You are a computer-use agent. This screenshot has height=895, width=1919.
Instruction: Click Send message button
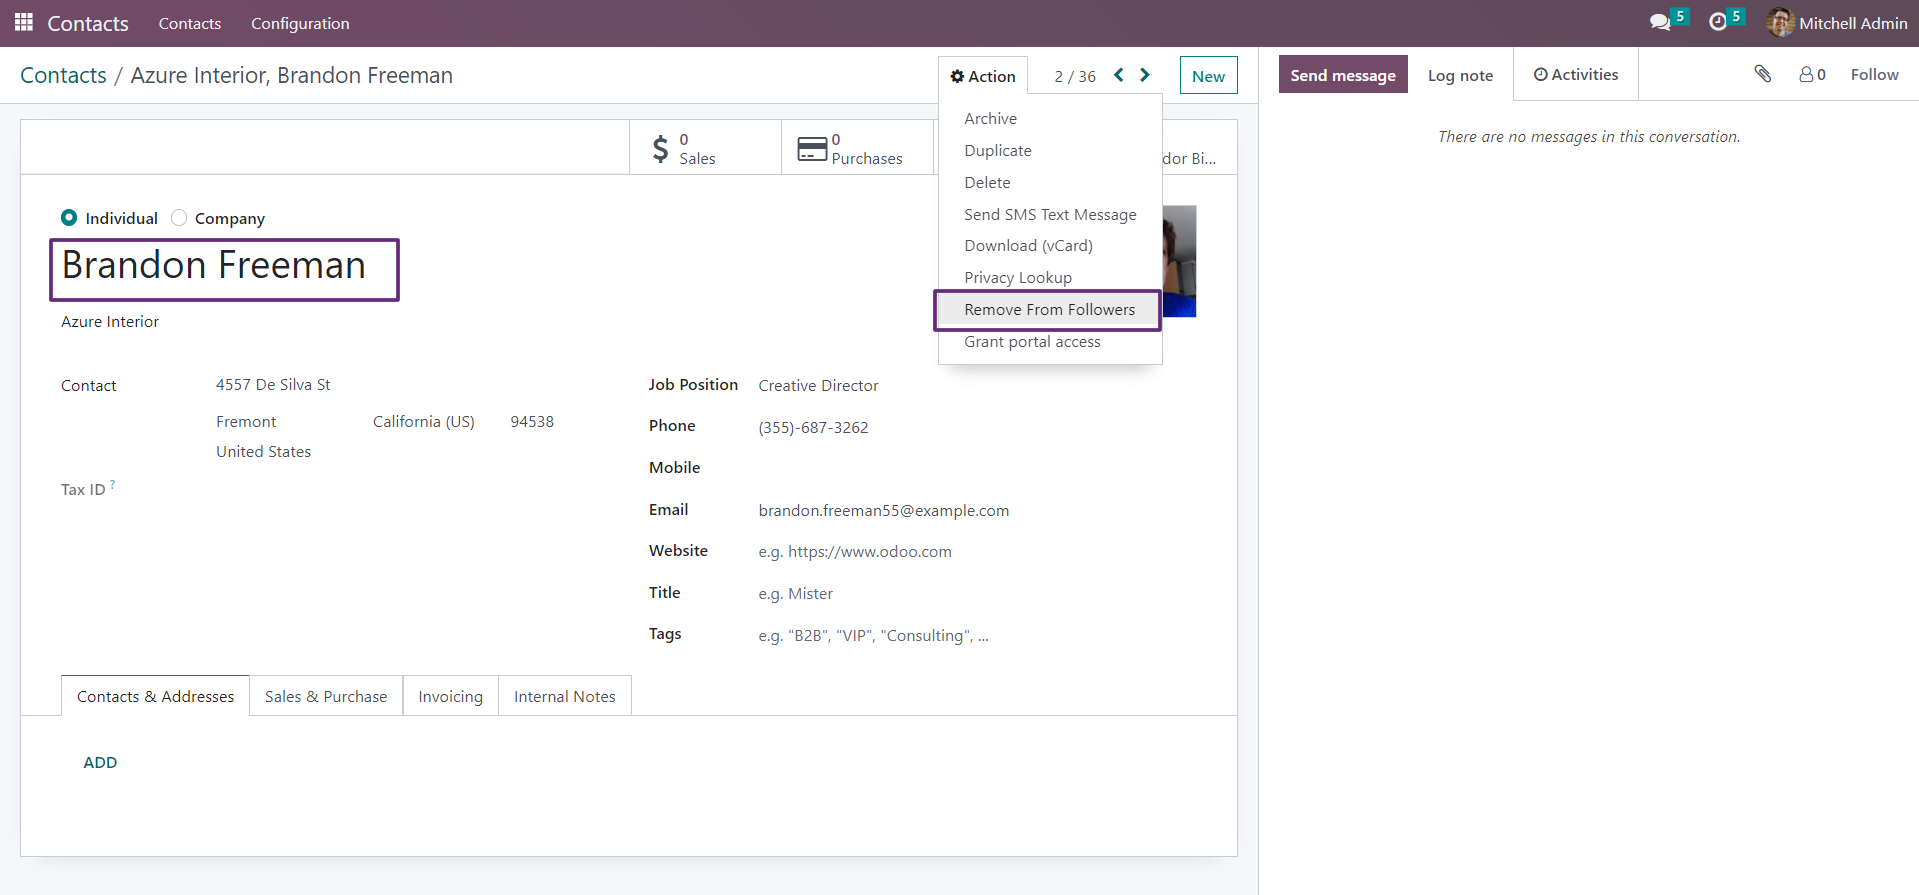[1342, 75]
